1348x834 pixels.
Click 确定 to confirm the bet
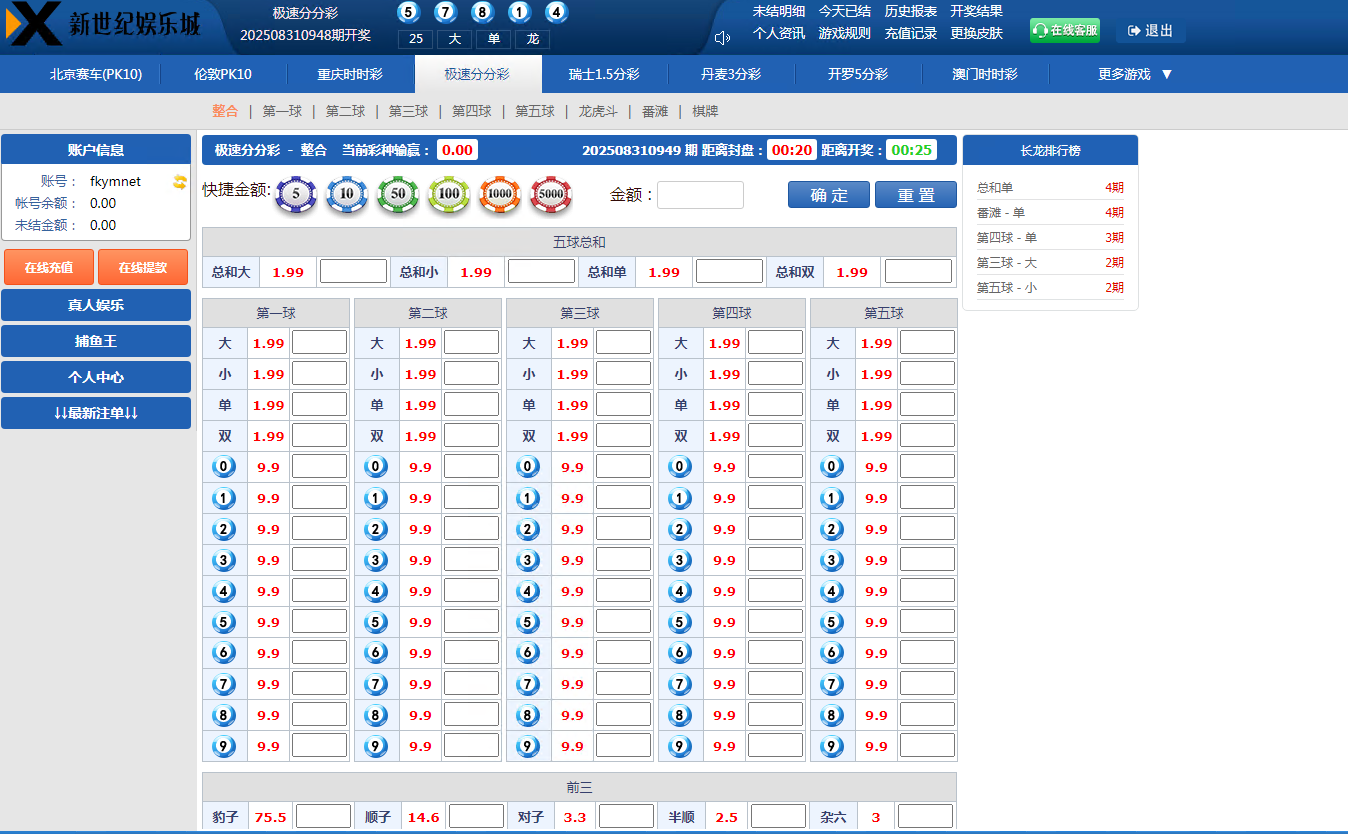tap(828, 195)
